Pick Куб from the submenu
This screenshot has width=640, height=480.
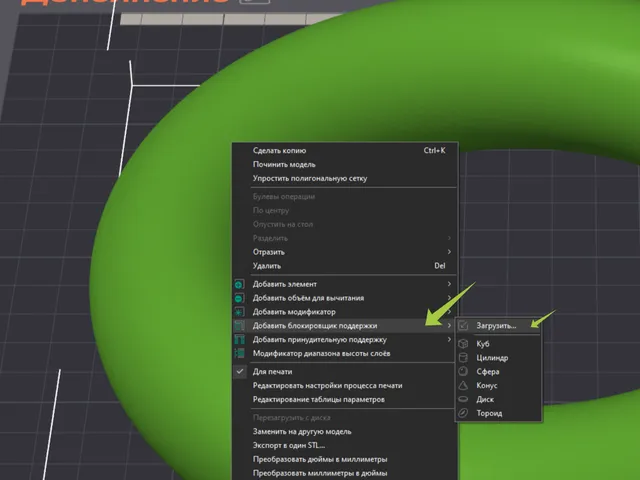point(498,344)
